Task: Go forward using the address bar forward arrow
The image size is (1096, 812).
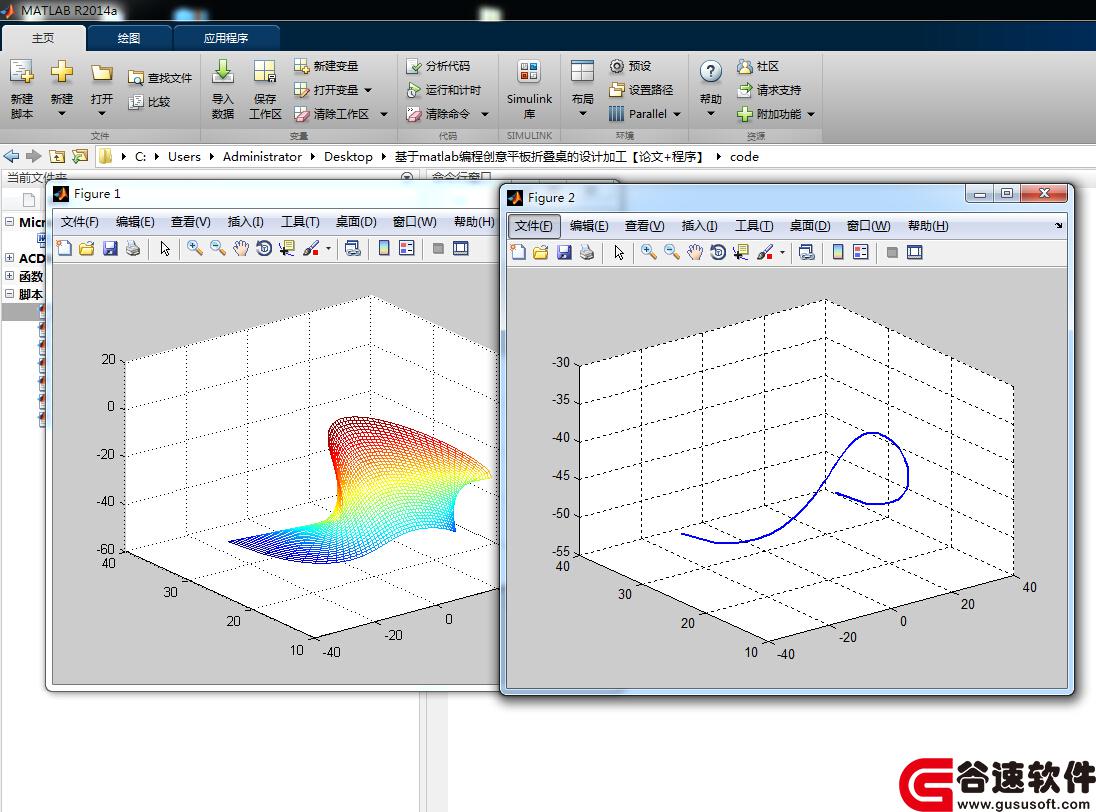Action: (34, 156)
